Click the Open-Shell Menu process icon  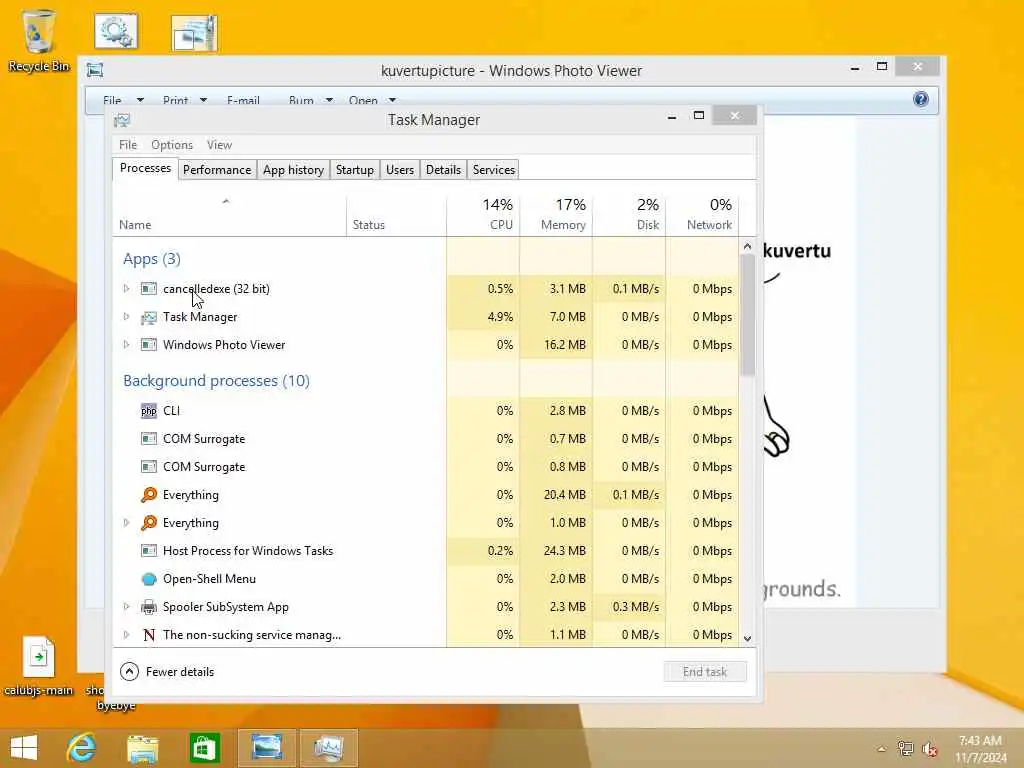(x=149, y=579)
